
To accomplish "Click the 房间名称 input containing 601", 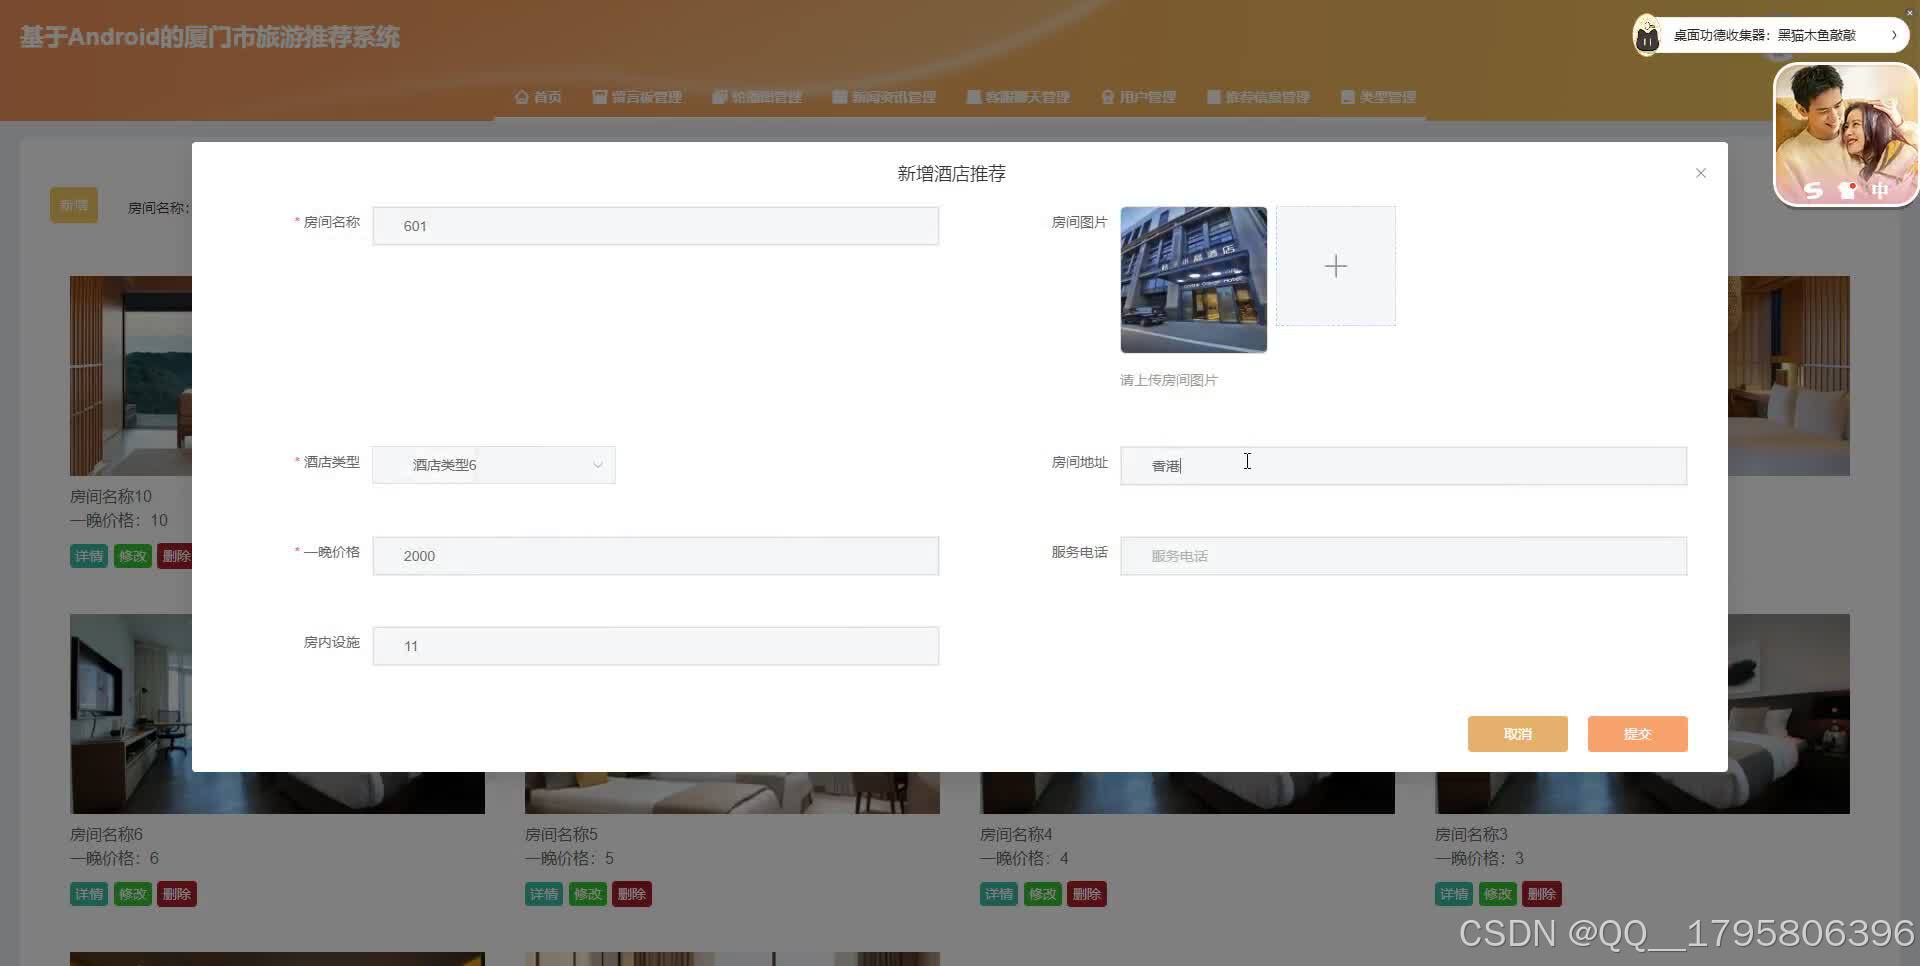I will 656,226.
